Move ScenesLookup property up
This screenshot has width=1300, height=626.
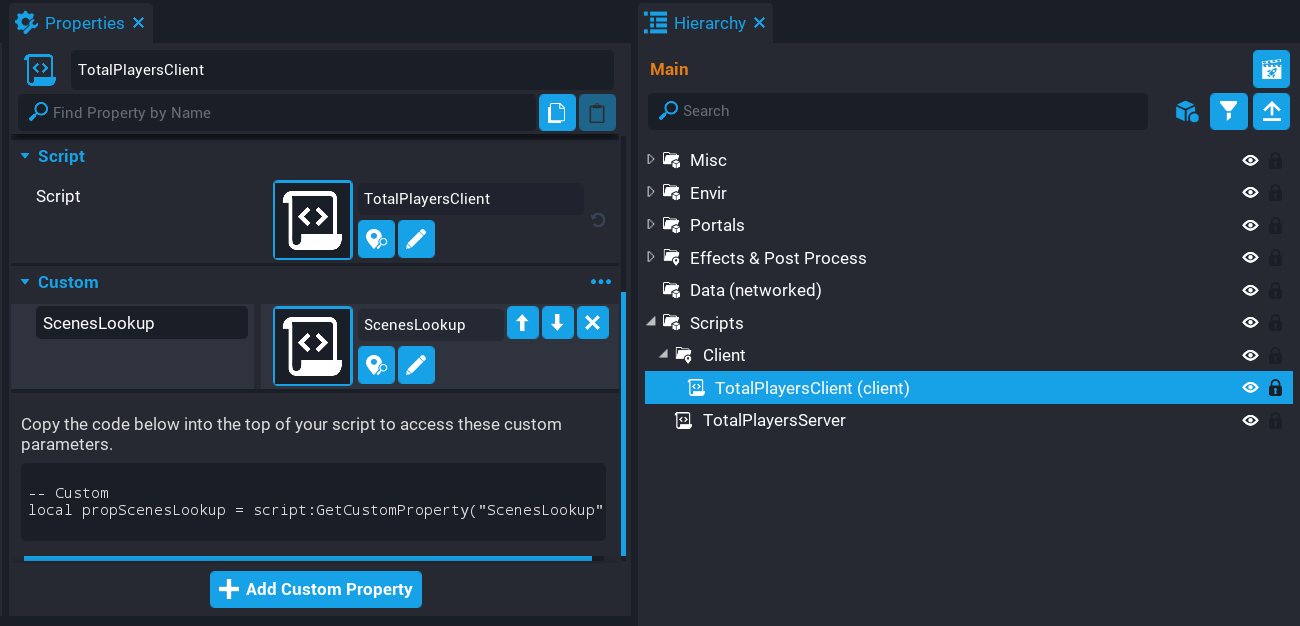pos(523,323)
